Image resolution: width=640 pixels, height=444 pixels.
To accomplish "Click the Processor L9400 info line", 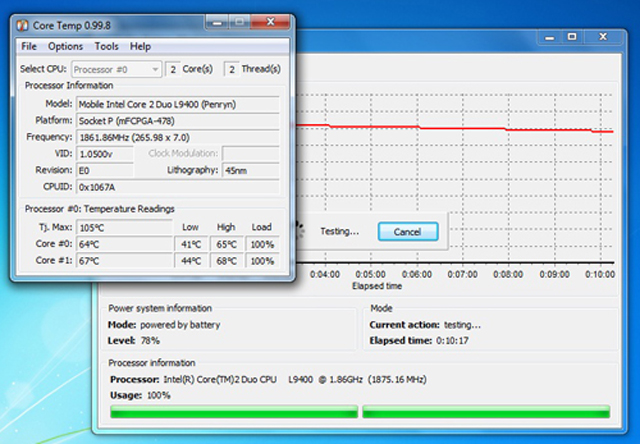I will click(x=268, y=380).
